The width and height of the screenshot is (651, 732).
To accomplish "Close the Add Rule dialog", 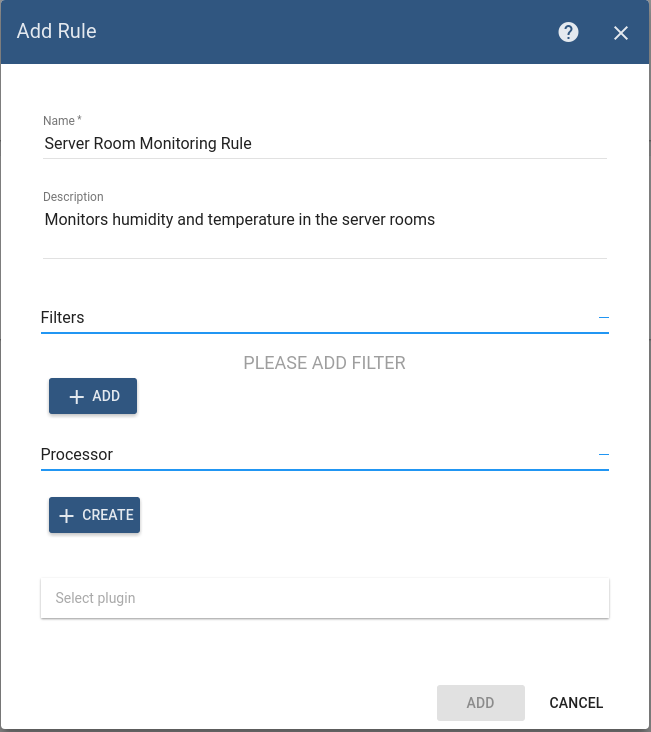I will tap(621, 33).
